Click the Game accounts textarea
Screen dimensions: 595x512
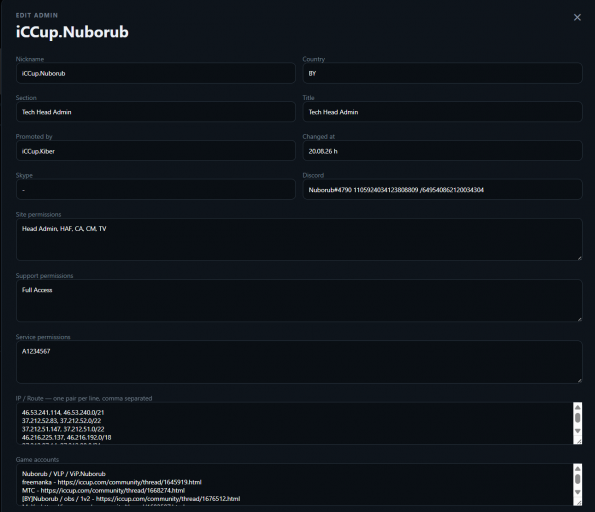click(x=294, y=484)
